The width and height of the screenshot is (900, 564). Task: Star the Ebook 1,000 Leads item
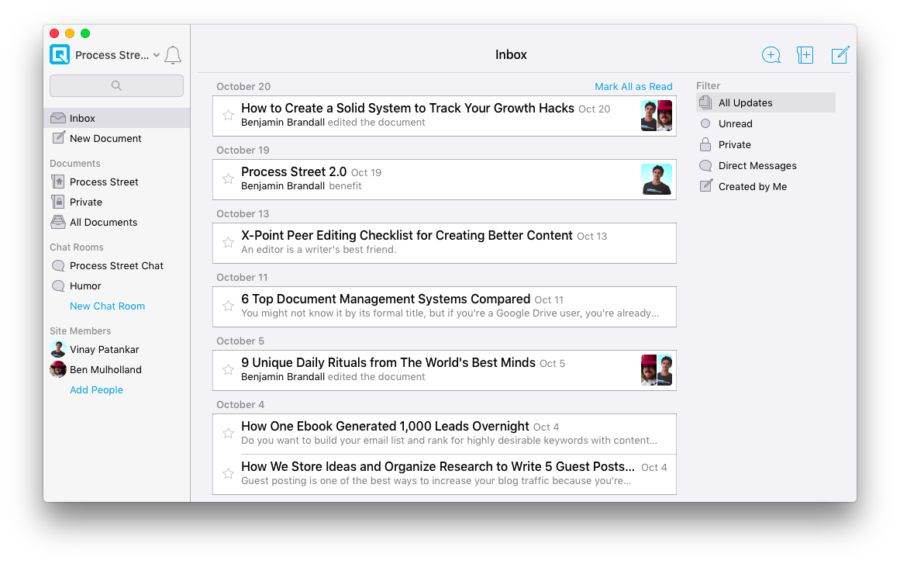pos(228,433)
